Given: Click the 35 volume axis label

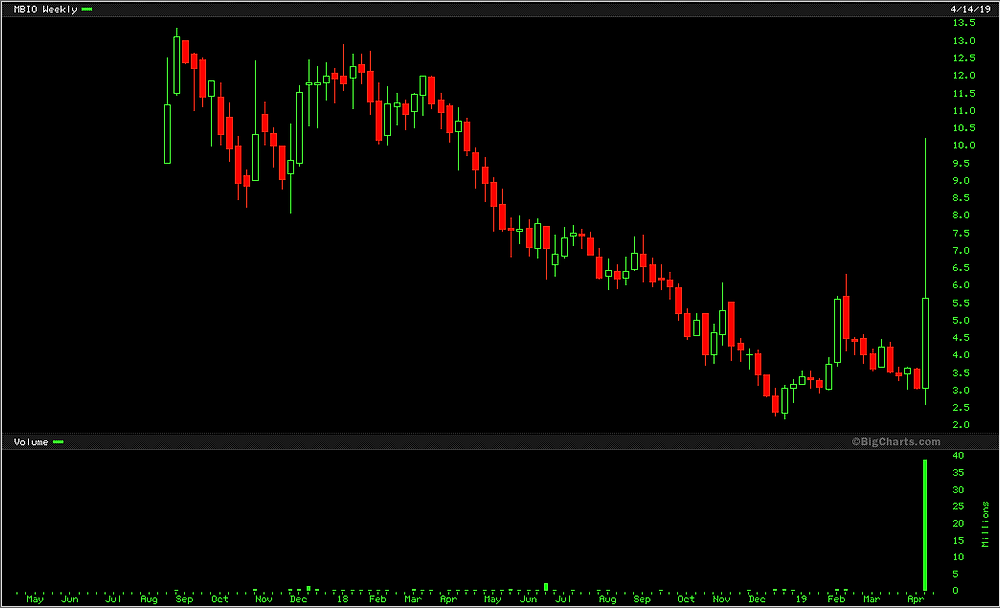Looking at the screenshot, I should (959, 473).
